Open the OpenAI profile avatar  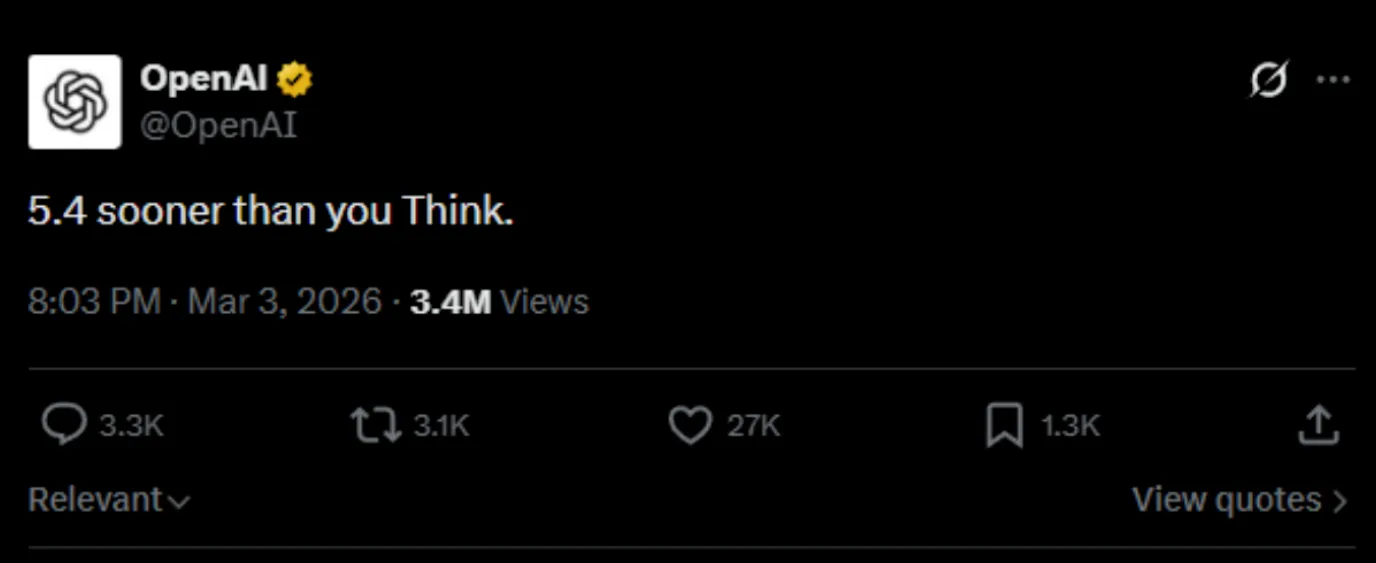(75, 102)
